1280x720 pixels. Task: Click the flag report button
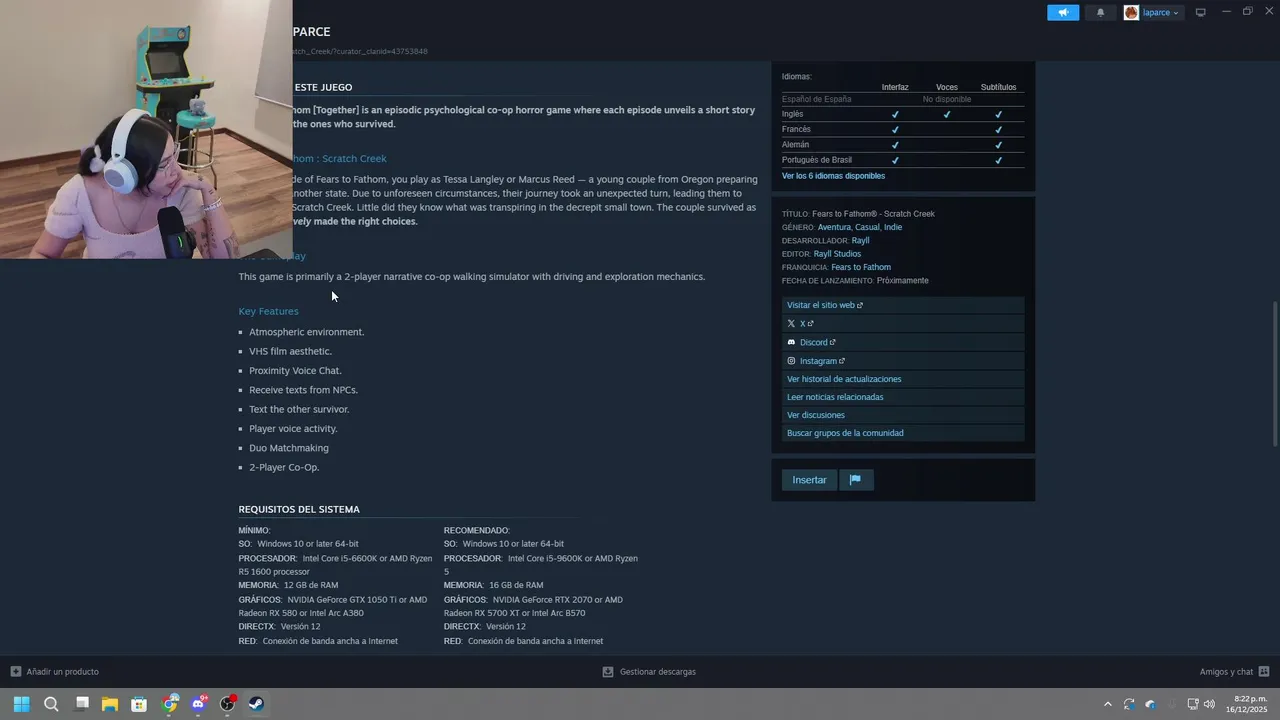click(x=855, y=480)
